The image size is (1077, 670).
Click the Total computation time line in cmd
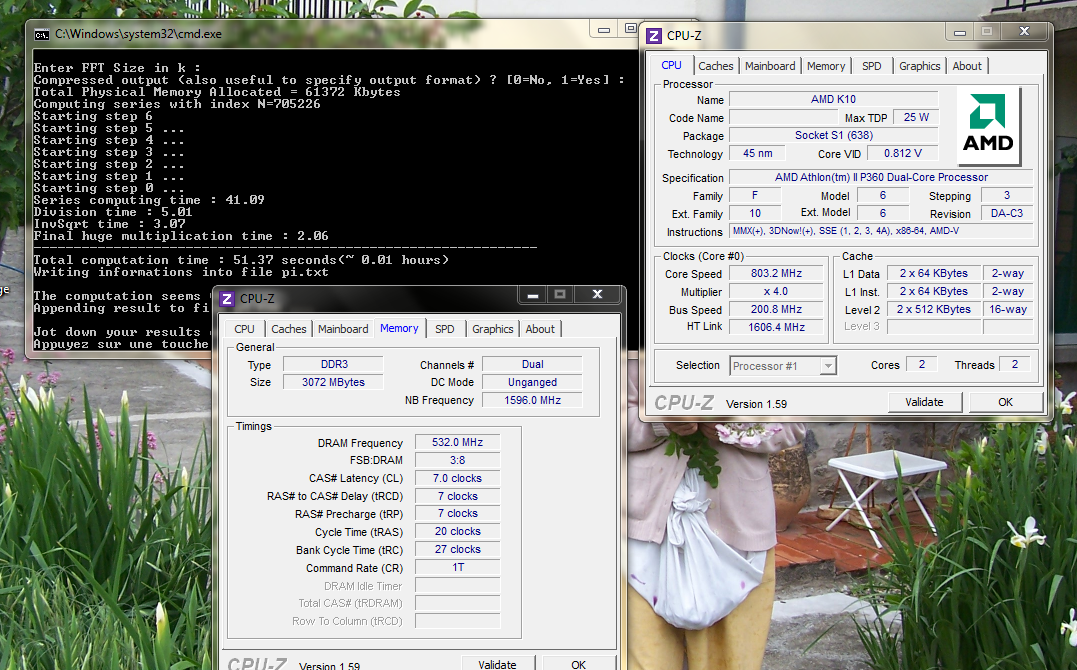(241, 260)
